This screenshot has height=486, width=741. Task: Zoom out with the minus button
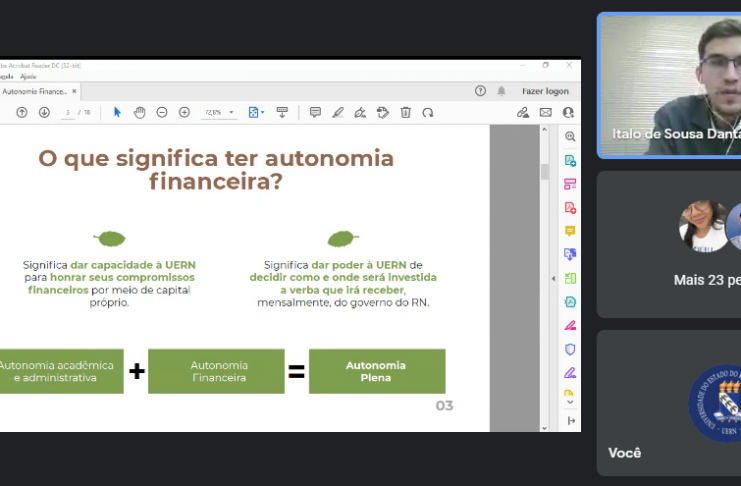tap(162, 113)
